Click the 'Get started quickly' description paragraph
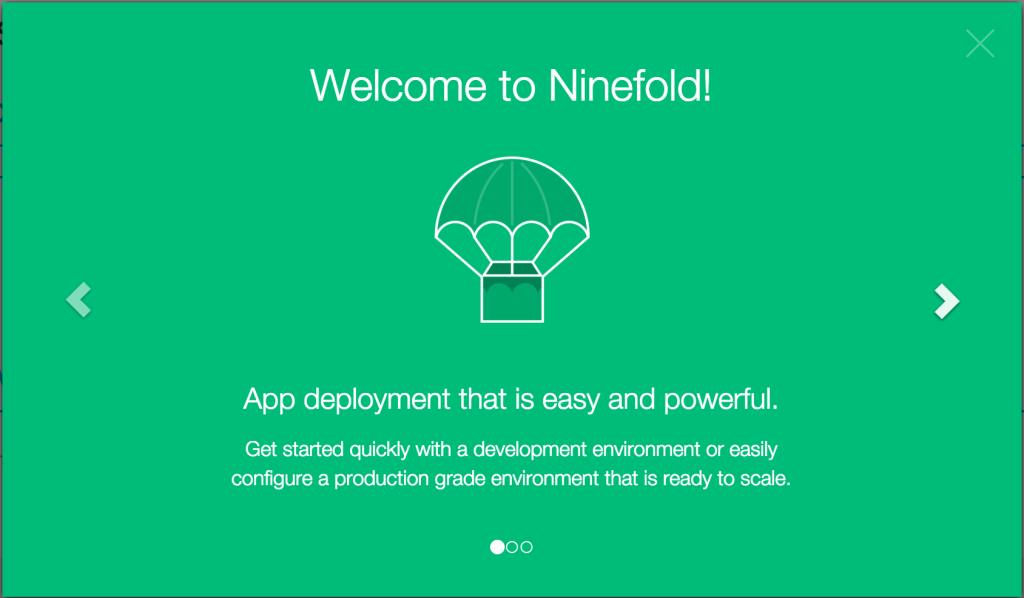Screen dimensions: 1024x598 pyautogui.click(x=511, y=464)
